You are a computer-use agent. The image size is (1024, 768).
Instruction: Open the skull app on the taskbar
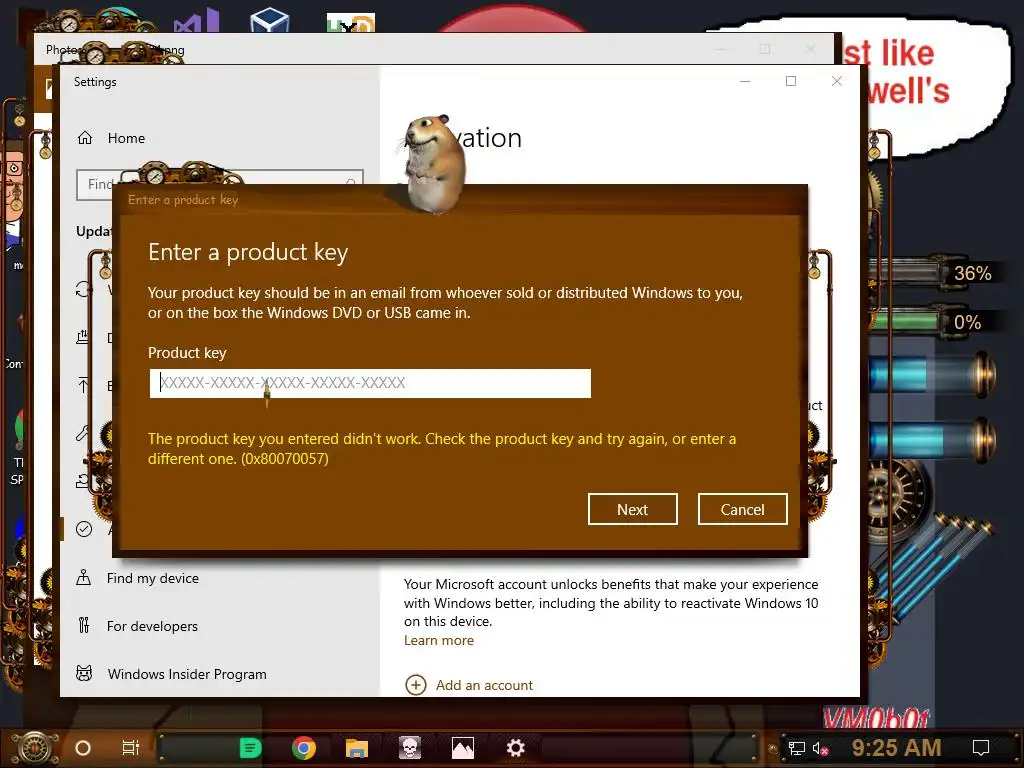click(409, 748)
